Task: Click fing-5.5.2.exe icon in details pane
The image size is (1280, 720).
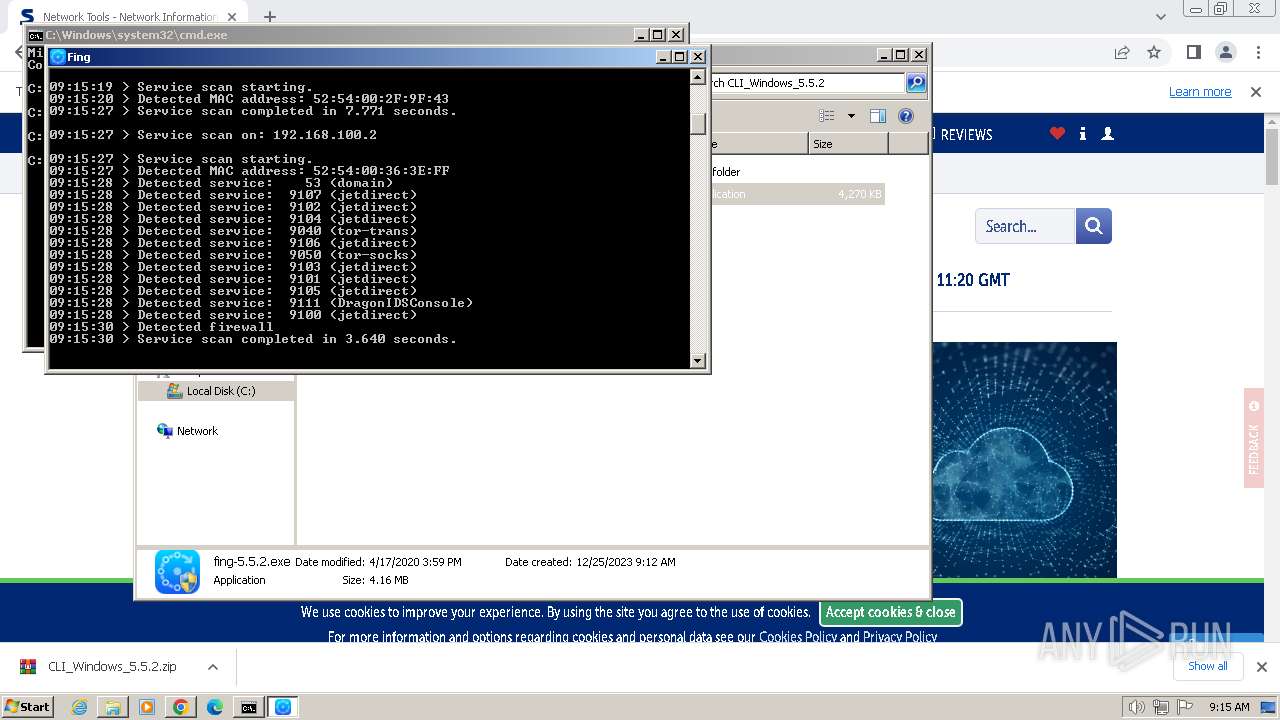Action: coord(177,571)
